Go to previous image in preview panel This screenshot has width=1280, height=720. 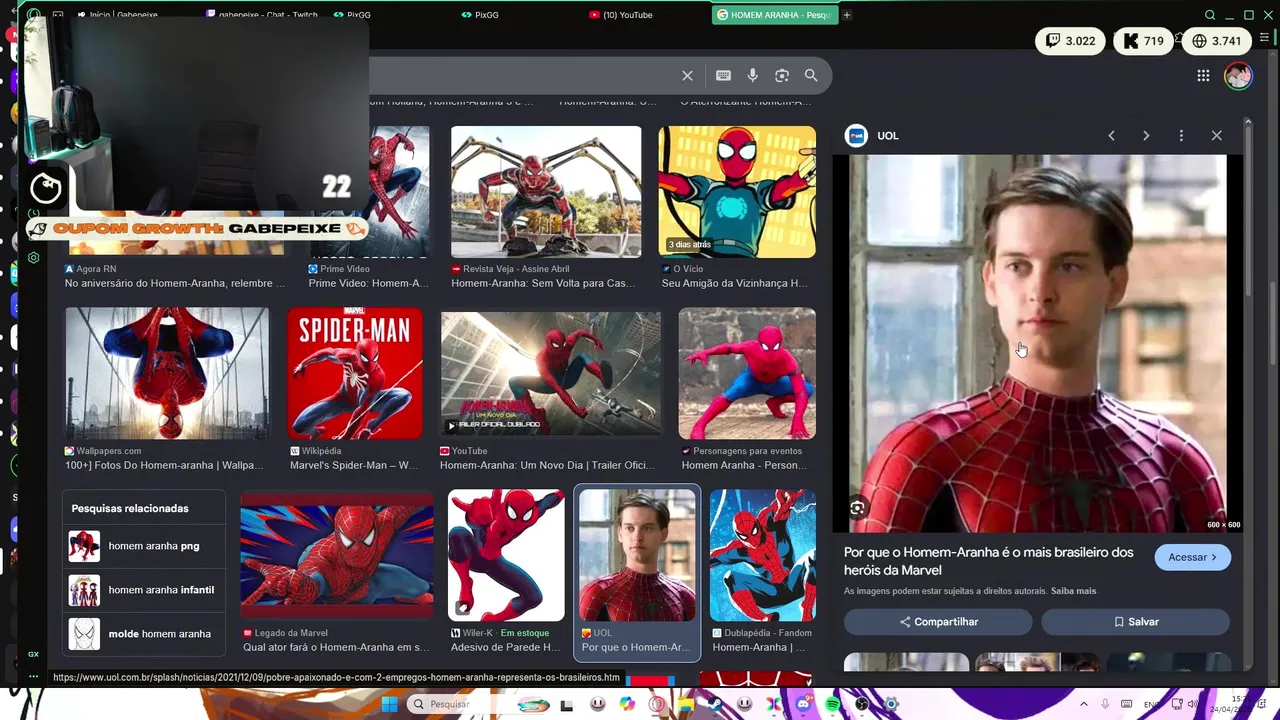click(1111, 135)
